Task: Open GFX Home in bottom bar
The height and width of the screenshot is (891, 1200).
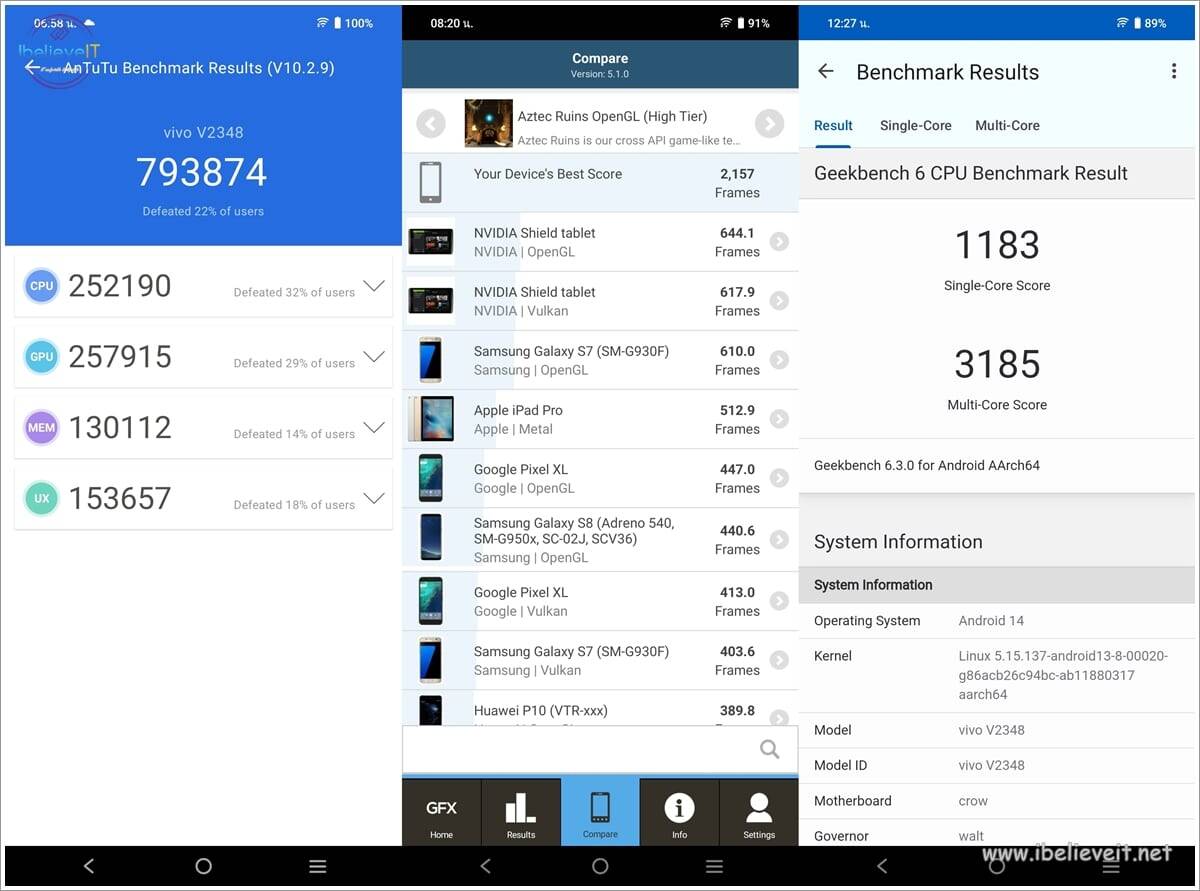Action: click(x=441, y=814)
